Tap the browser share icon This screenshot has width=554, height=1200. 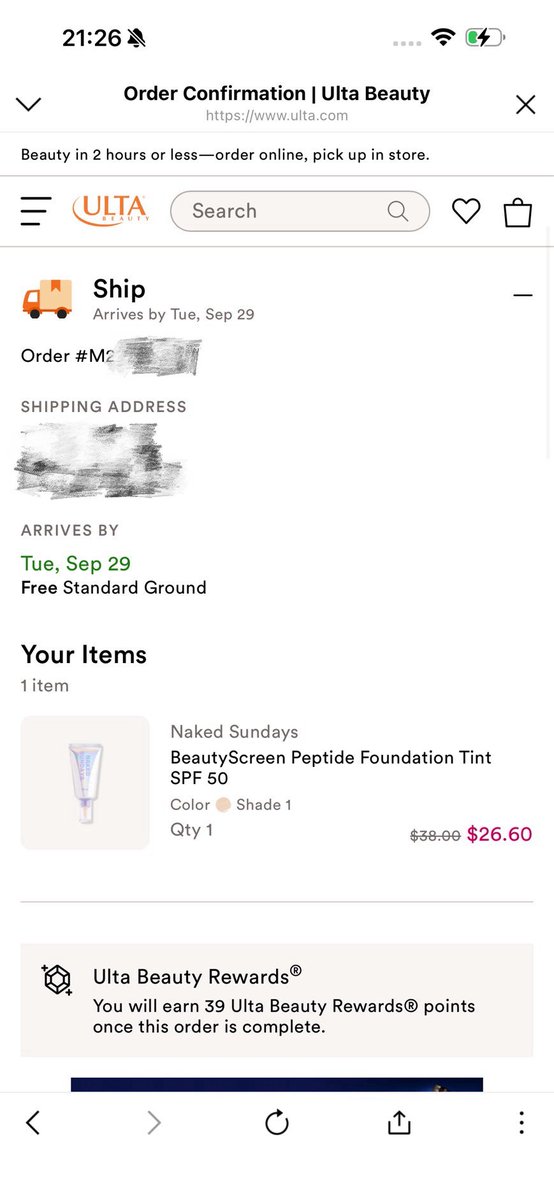(x=399, y=1123)
